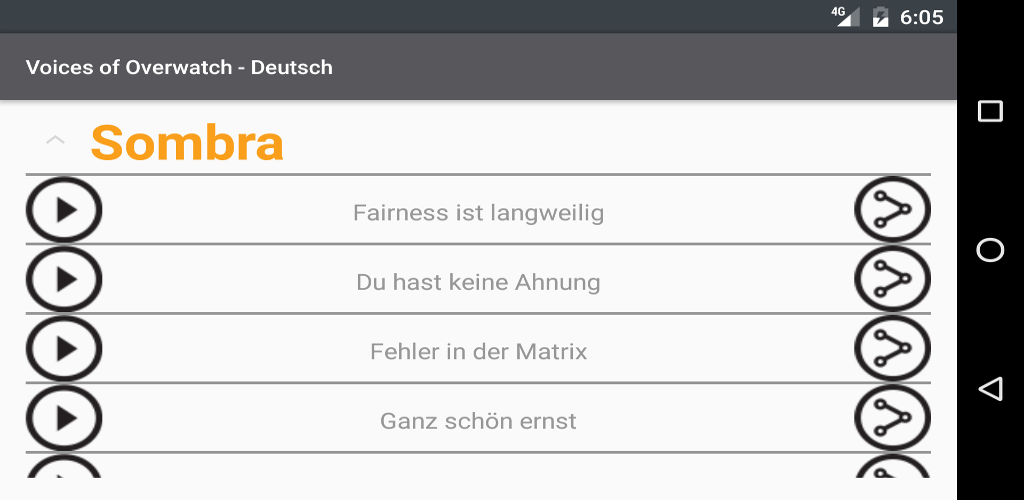Collapse the Sombra section with the chevron
Screen dimensions: 1024x500
[56, 139]
